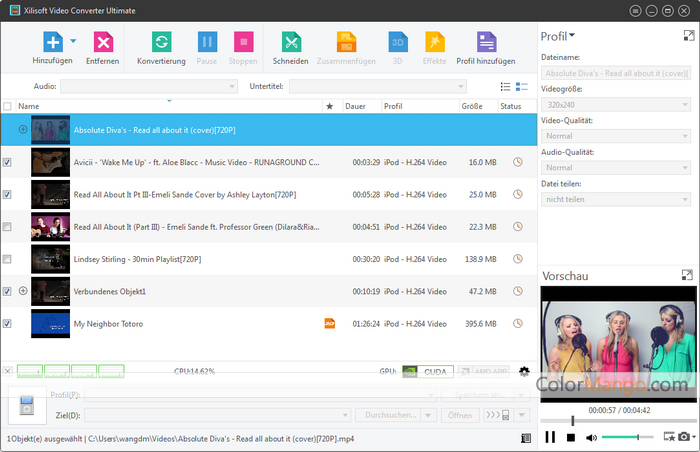Uncheck the Avicii Wake Me Up row
700x452 pixels.
click(7, 162)
